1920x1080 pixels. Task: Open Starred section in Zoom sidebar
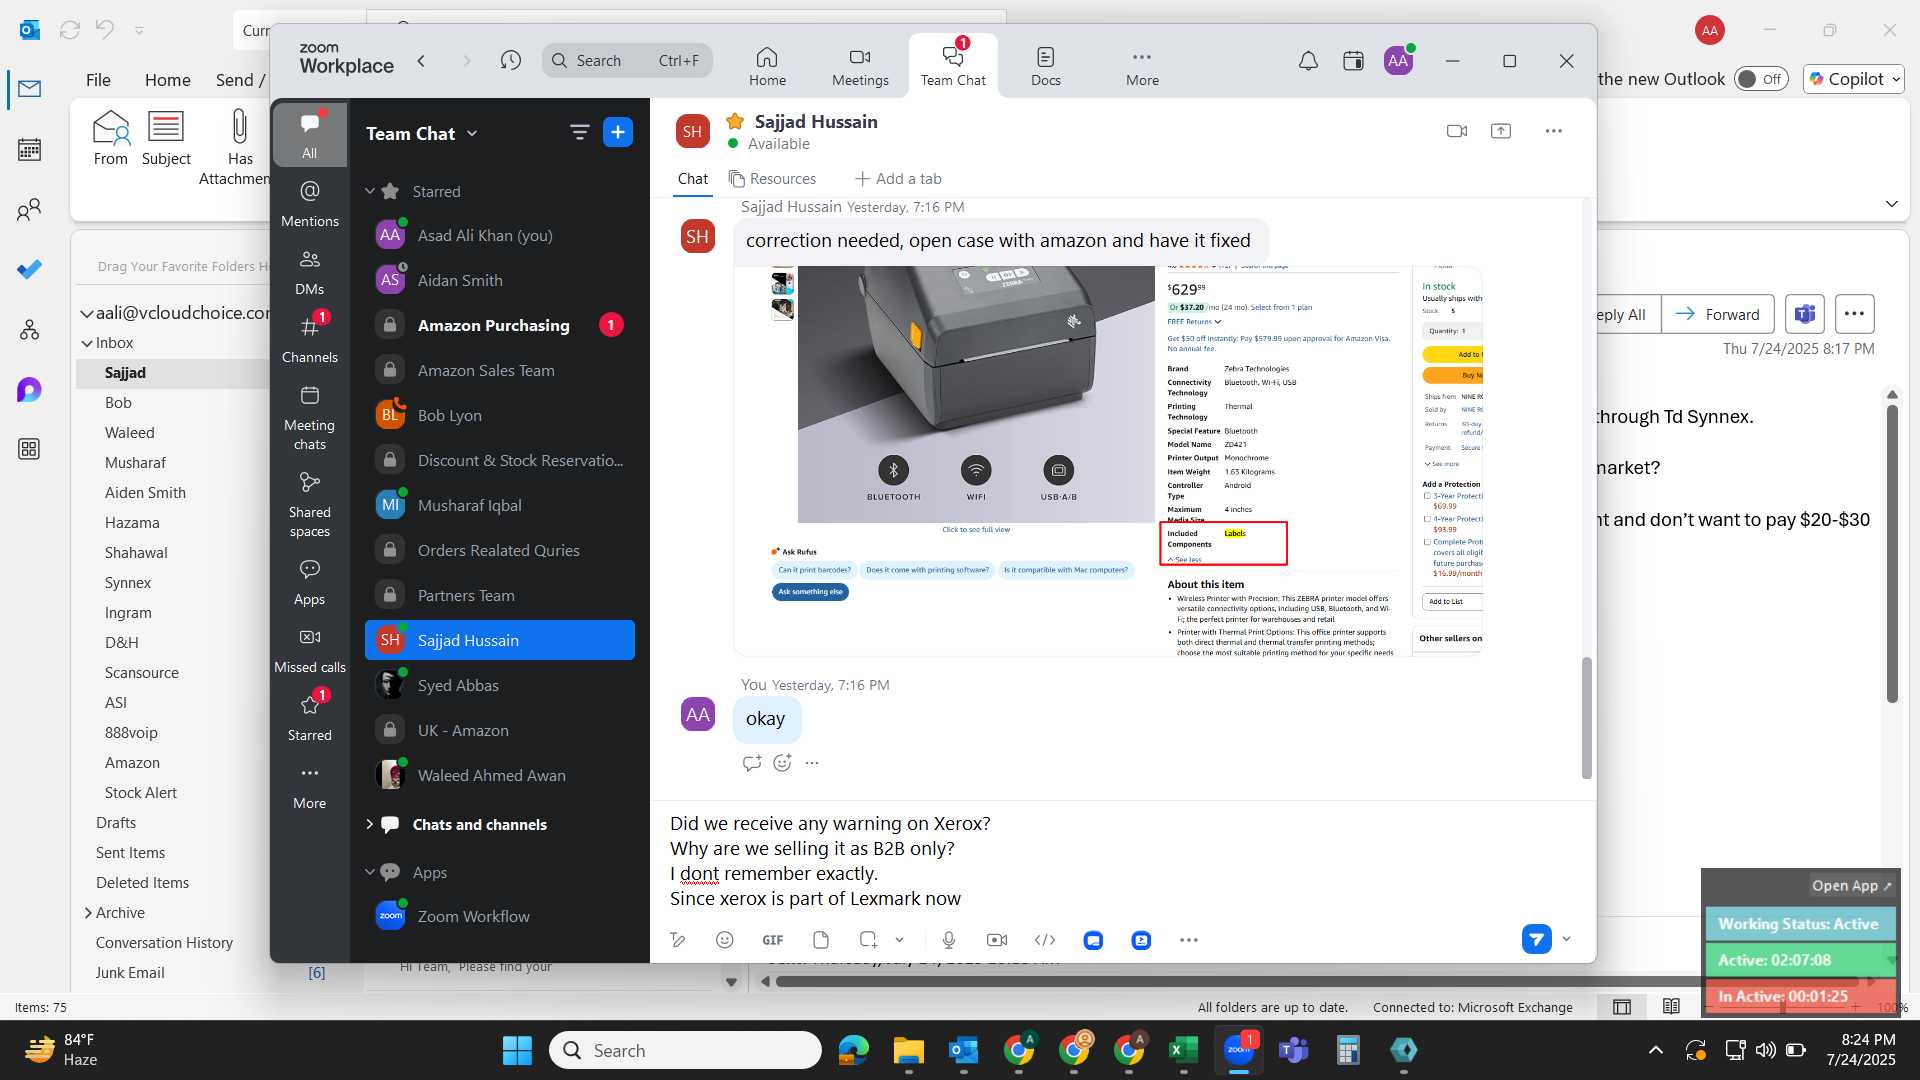(x=310, y=718)
